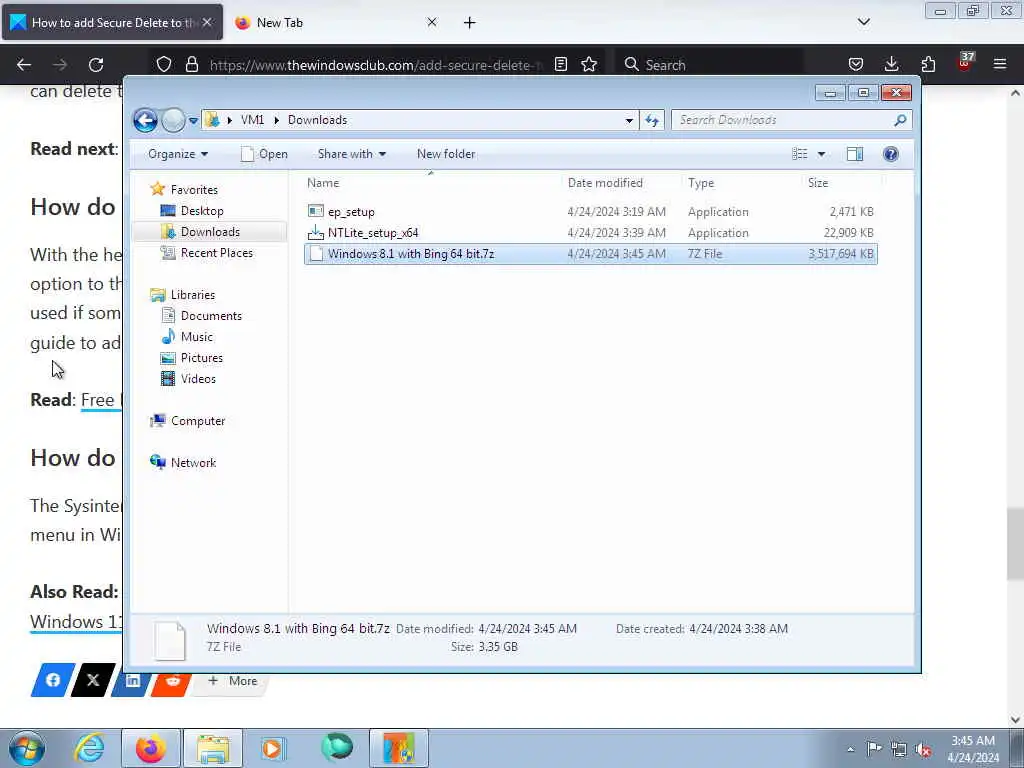
Task: Expand the address bar history dropdown
Action: [629, 120]
